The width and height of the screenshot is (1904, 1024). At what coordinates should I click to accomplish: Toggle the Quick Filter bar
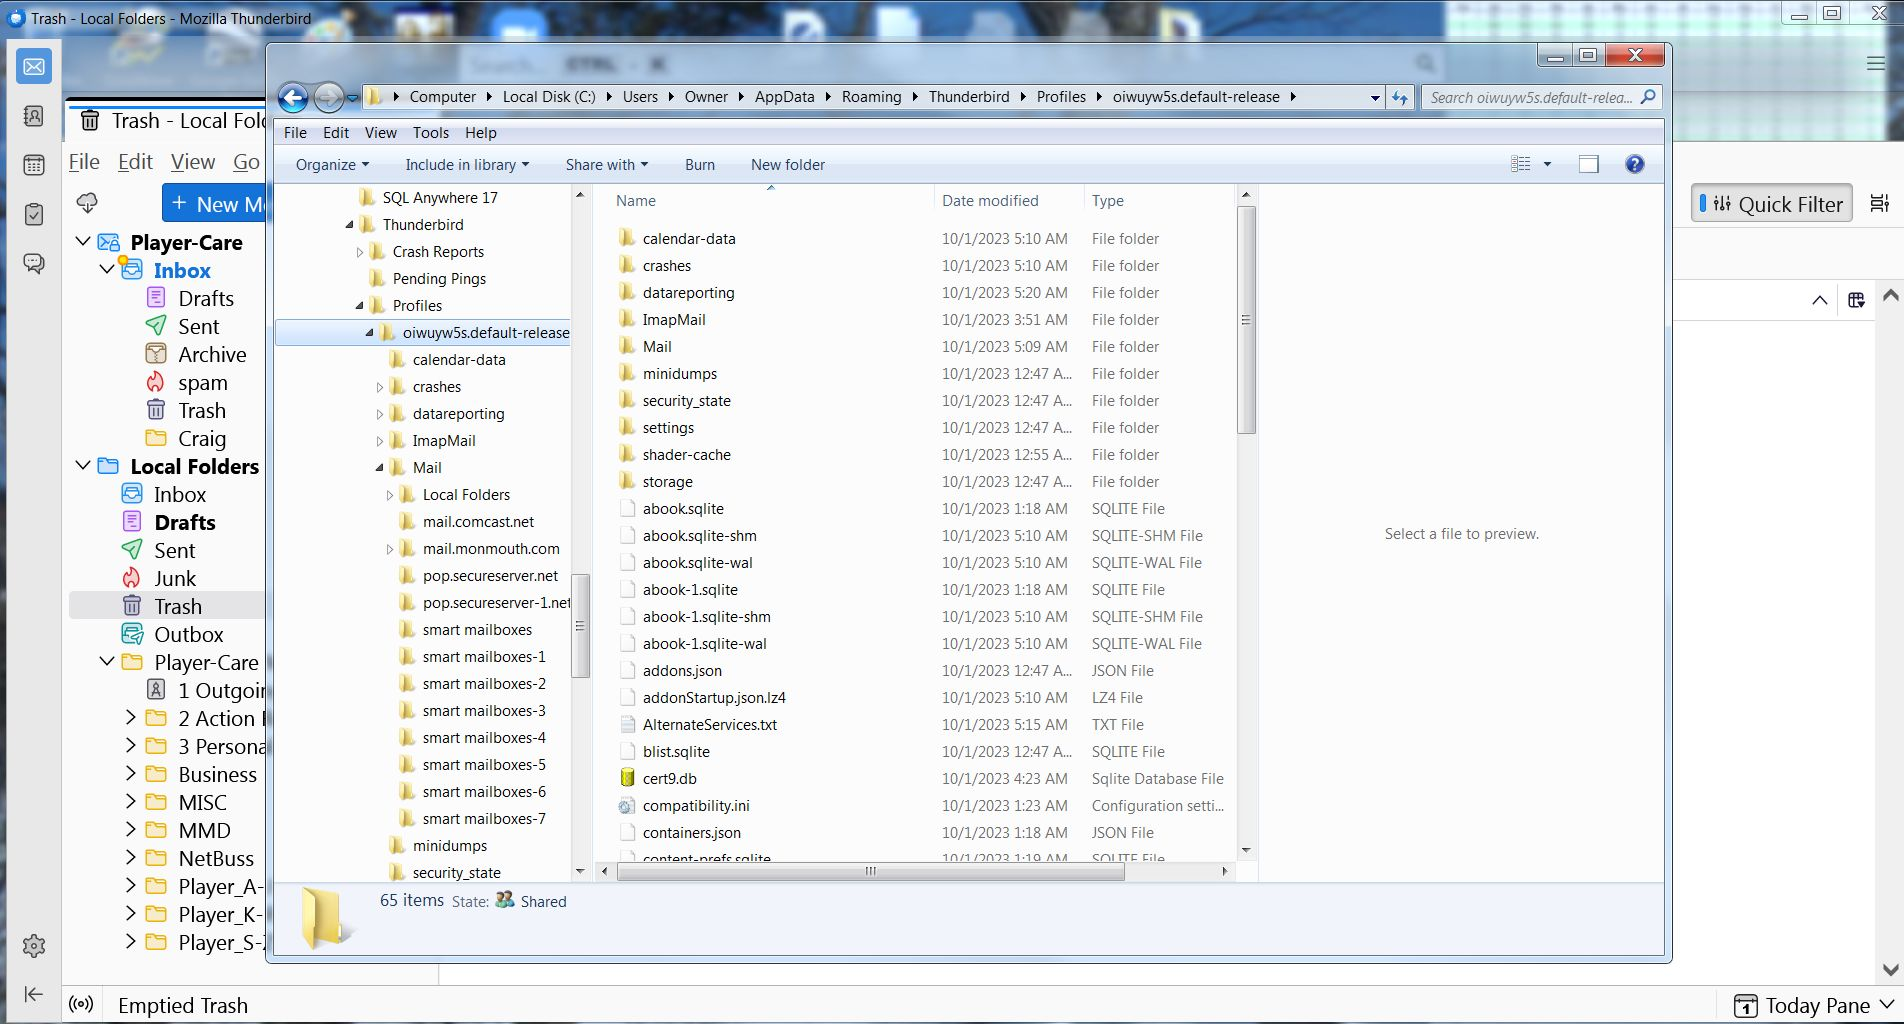click(1771, 204)
